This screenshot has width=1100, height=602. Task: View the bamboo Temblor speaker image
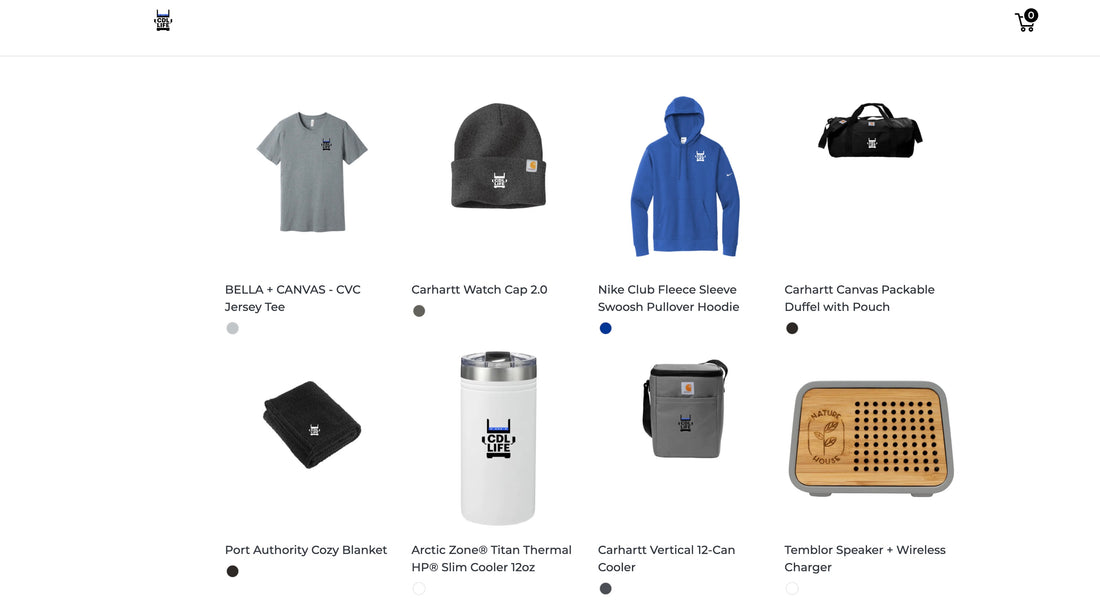871,438
